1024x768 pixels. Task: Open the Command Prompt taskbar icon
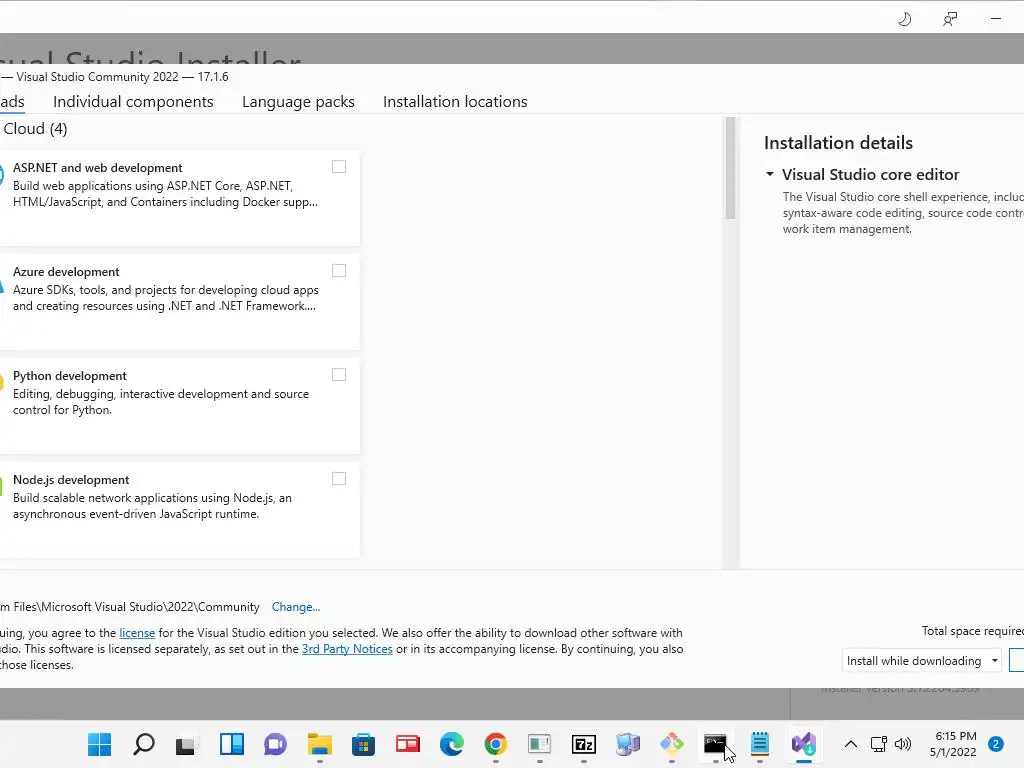716,744
